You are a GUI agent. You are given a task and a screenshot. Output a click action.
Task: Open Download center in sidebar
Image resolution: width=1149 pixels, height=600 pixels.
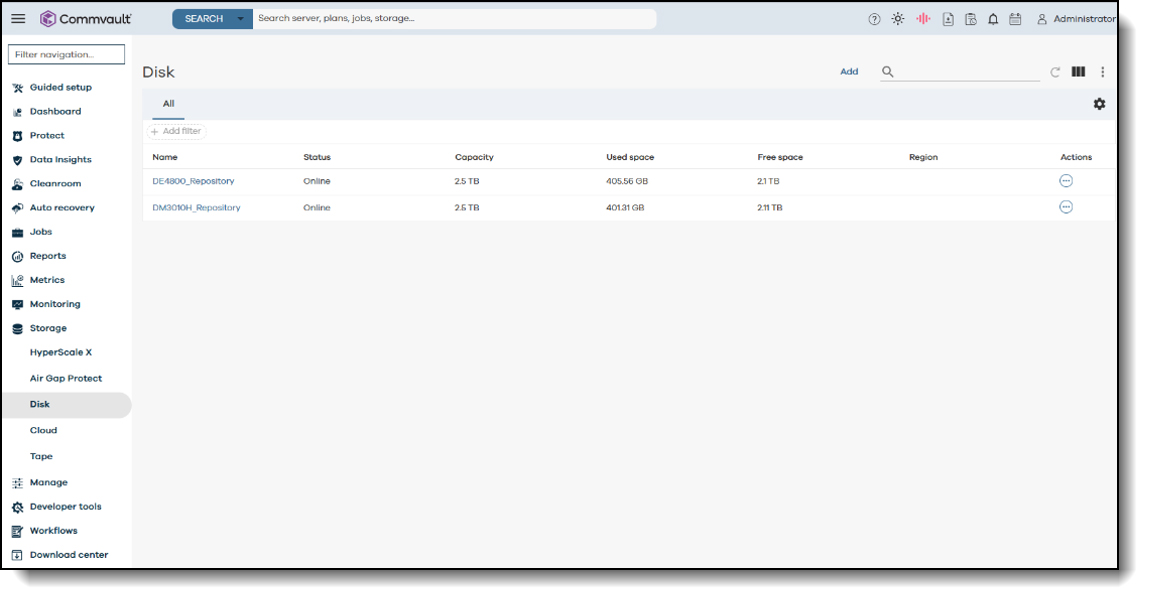click(69, 555)
